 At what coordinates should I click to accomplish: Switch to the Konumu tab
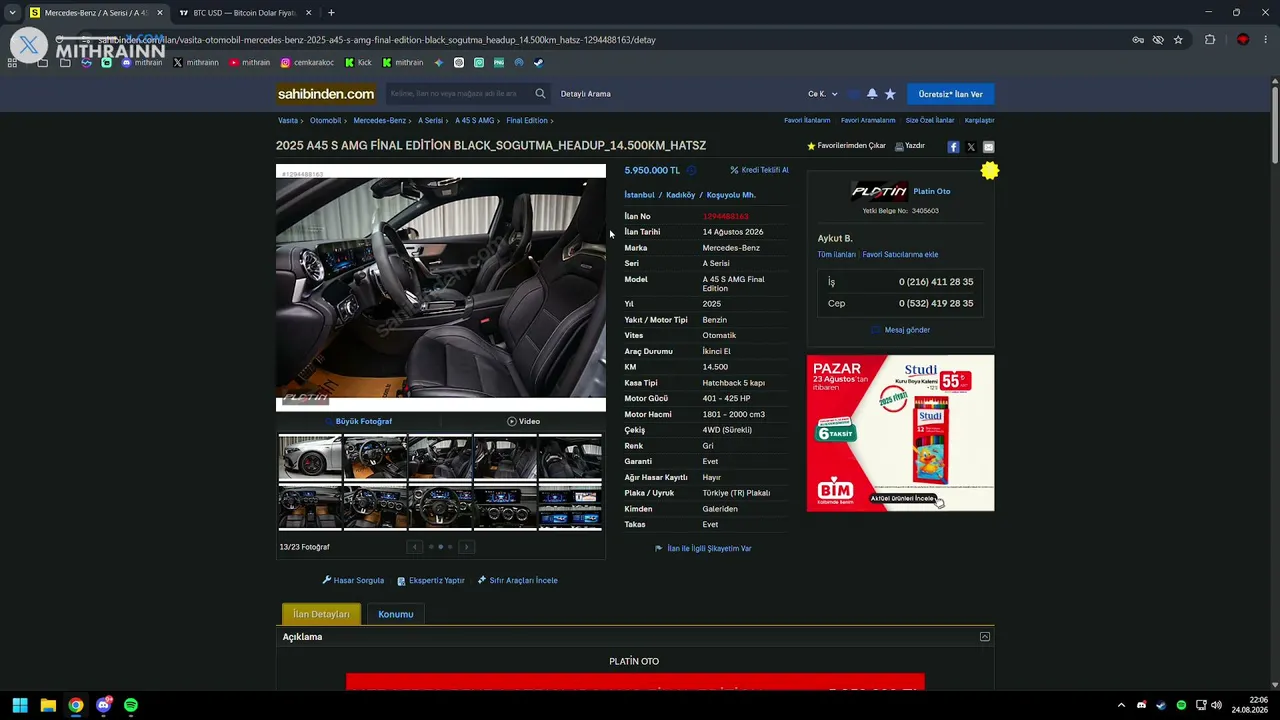(x=396, y=614)
